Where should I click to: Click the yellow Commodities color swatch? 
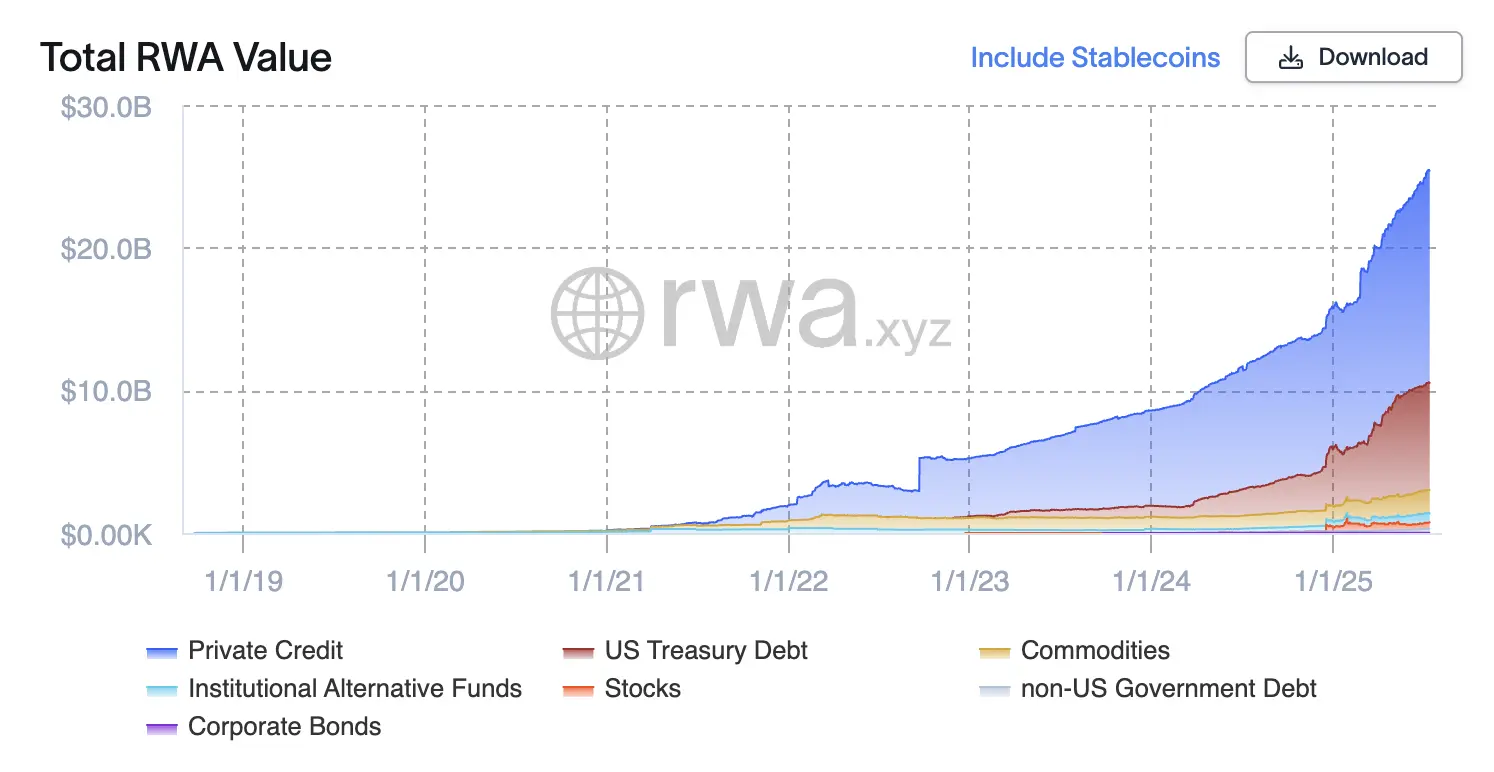[994, 653]
